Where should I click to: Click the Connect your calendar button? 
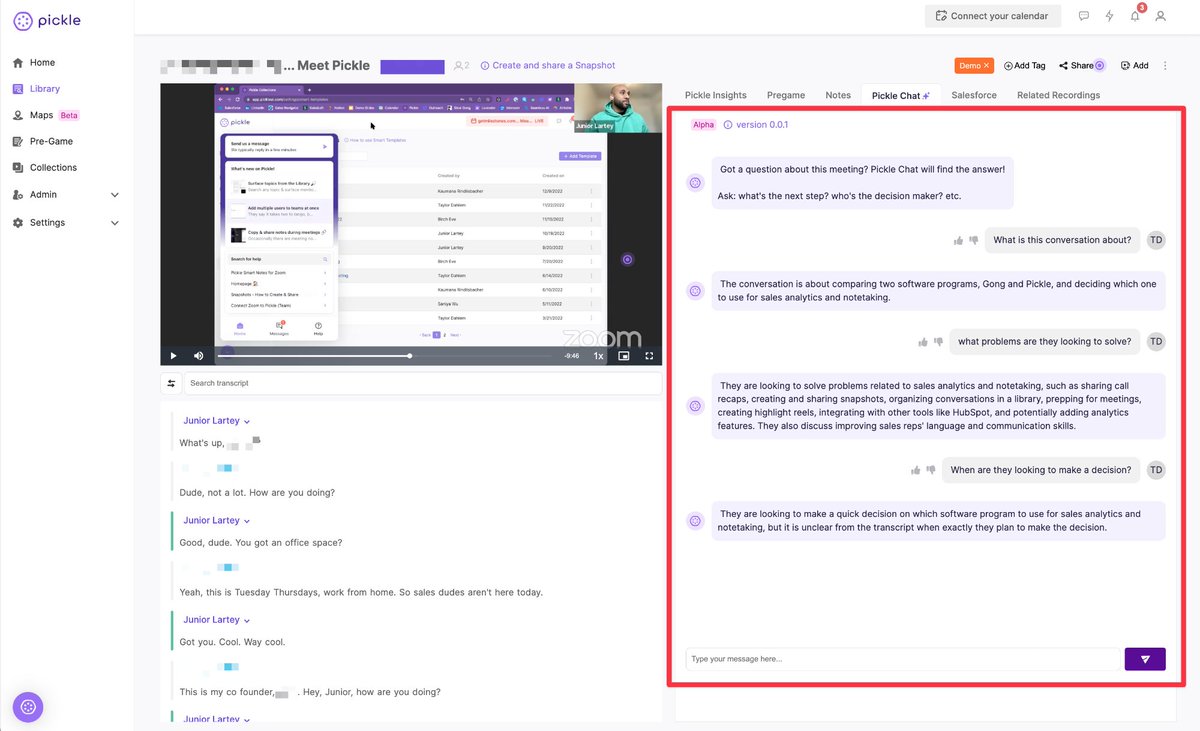click(992, 16)
